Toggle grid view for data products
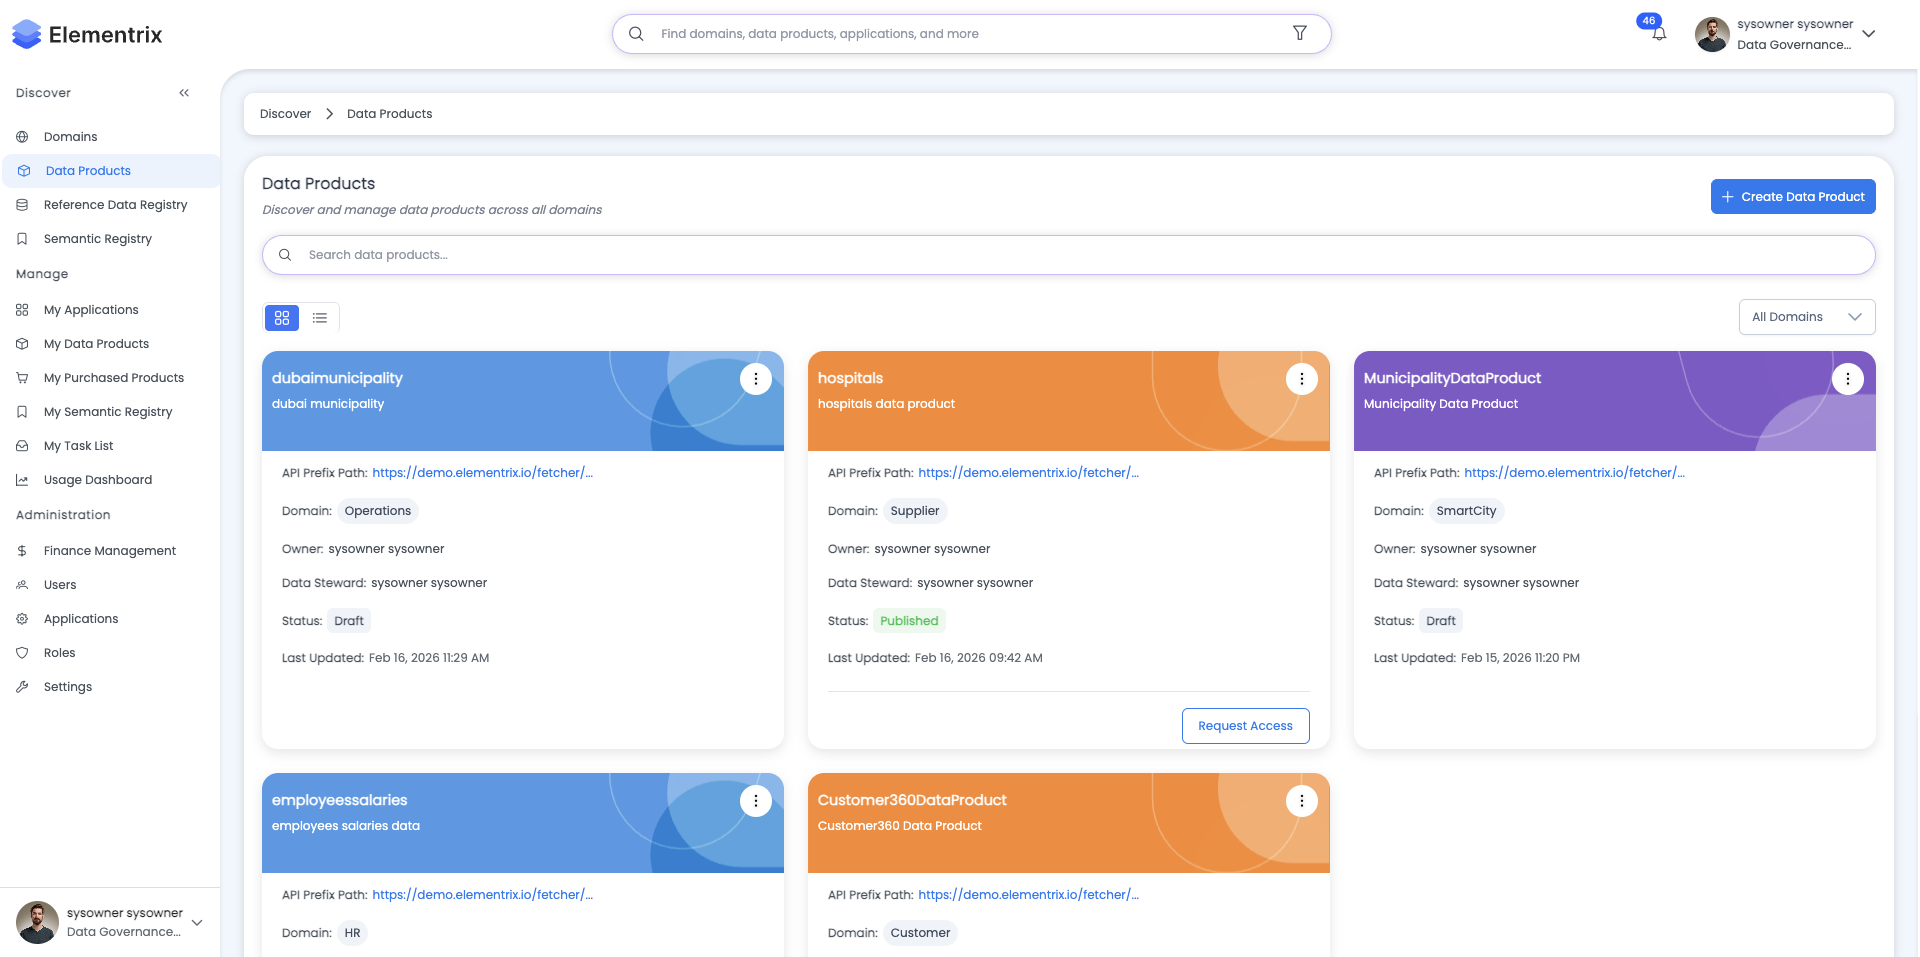1920x957 pixels. click(281, 317)
